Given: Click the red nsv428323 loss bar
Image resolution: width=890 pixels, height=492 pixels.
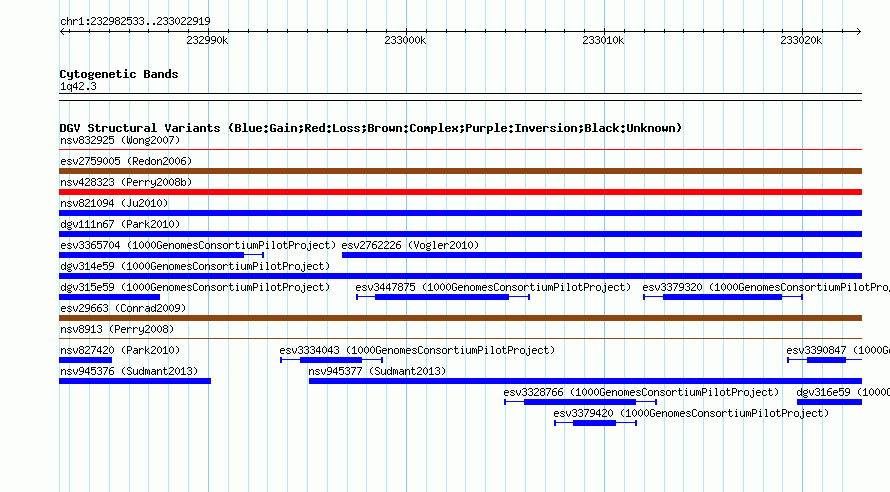Looking at the screenshot, I should click(x=460, y=192).
